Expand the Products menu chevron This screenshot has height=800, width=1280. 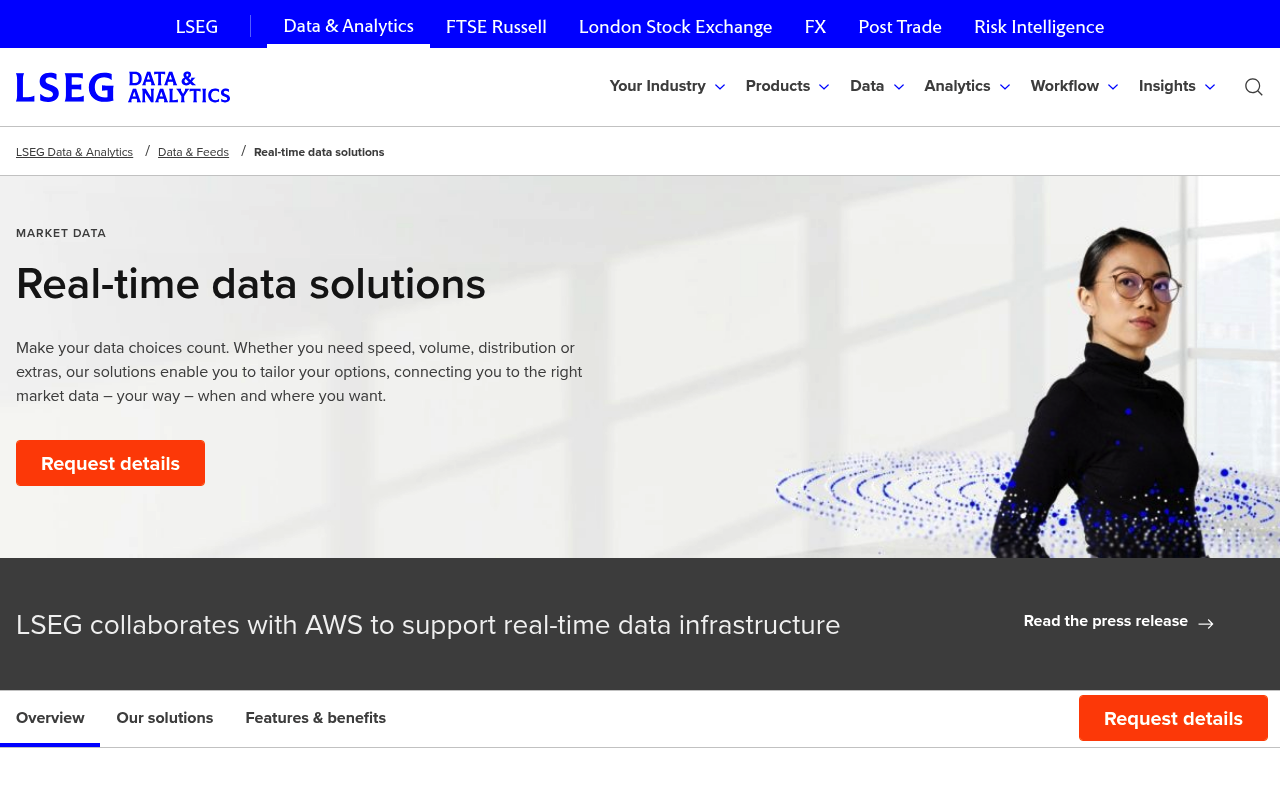[824, 87]
